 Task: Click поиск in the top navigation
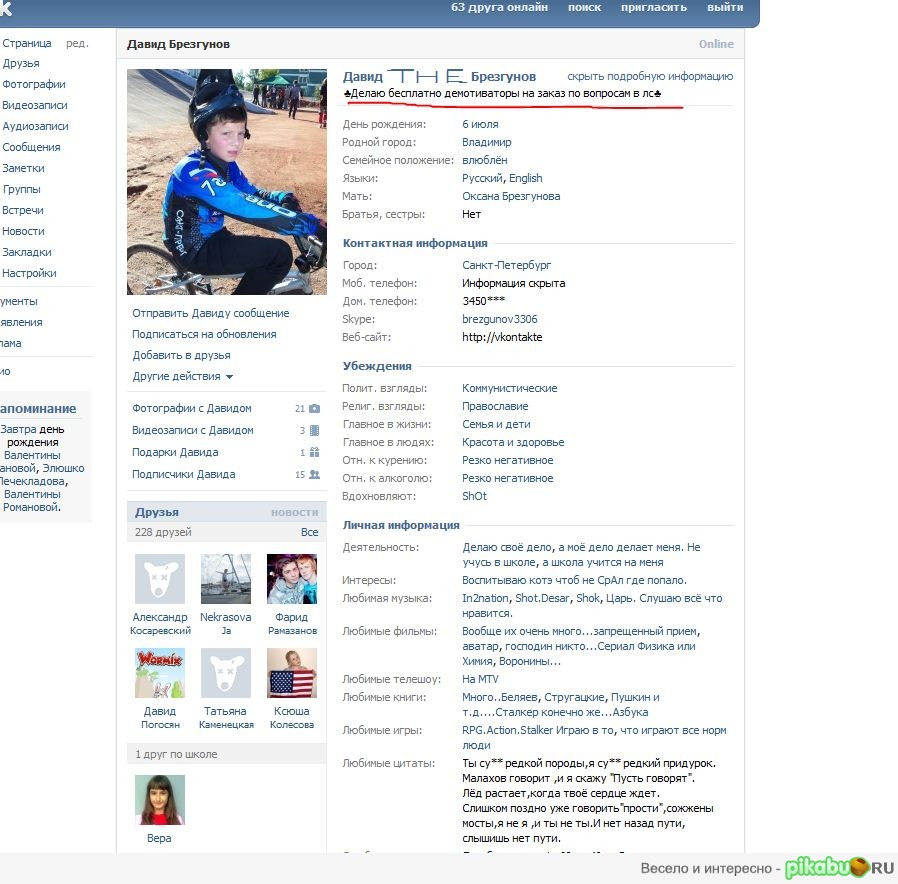584,7
